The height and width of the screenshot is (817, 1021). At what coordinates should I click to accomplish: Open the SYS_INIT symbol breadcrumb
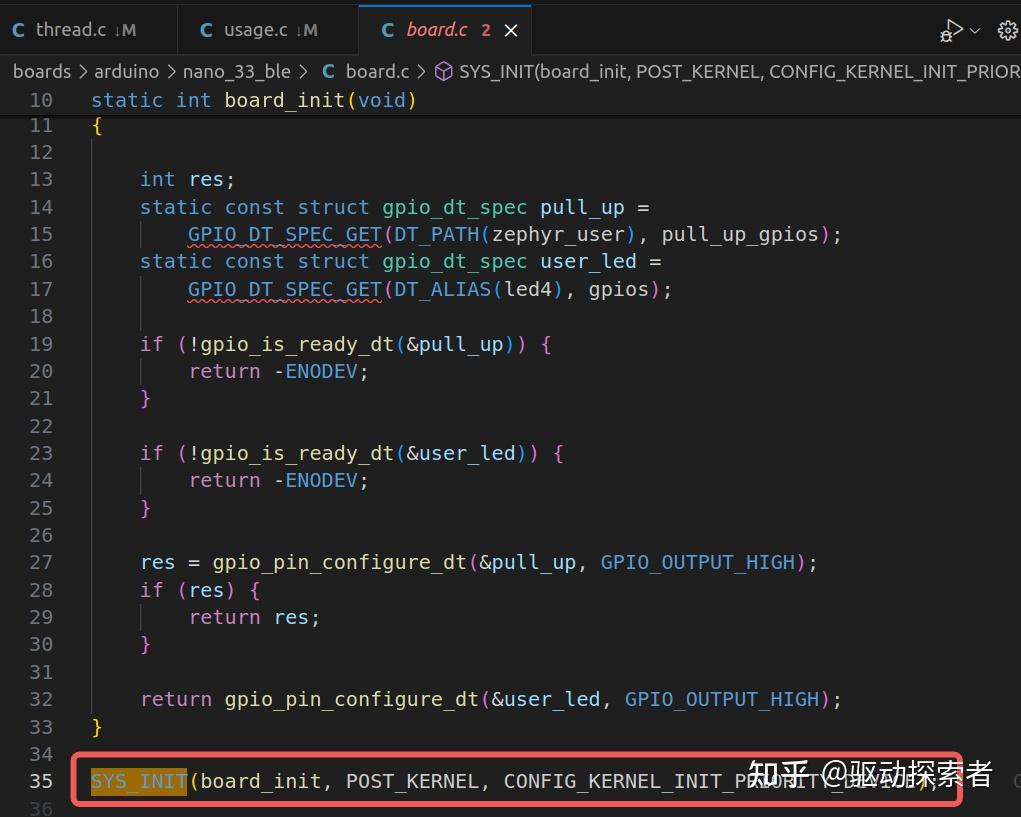point(727,72)
